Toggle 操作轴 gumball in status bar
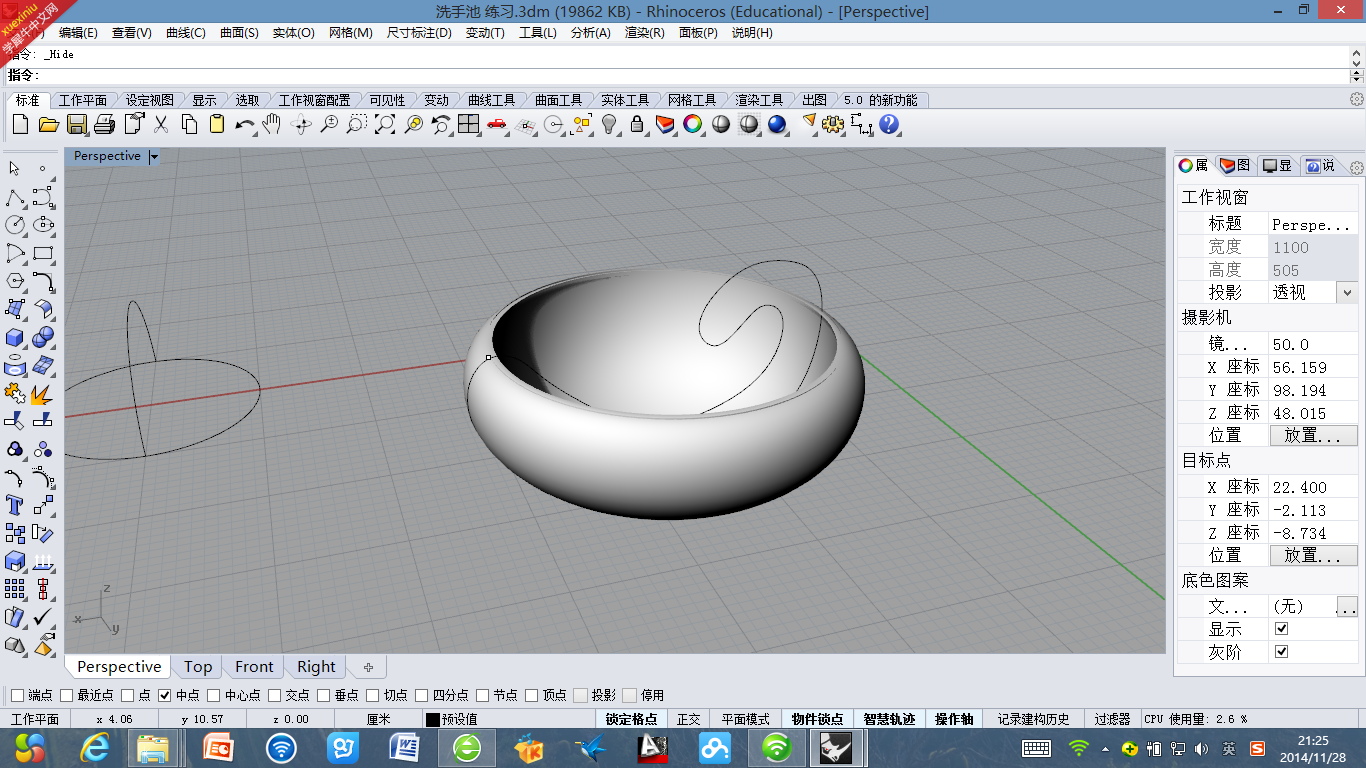 954,719
